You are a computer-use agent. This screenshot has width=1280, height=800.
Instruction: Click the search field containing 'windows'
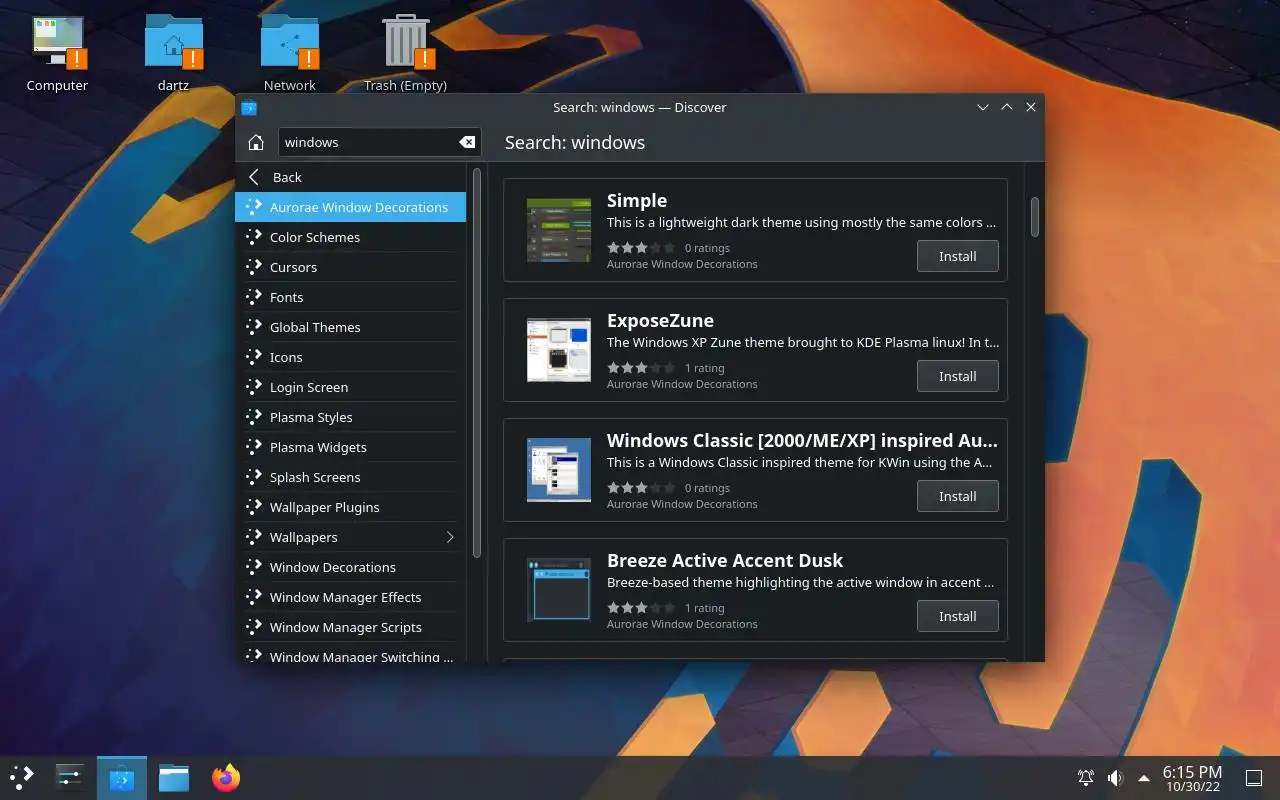coord(379,142)
